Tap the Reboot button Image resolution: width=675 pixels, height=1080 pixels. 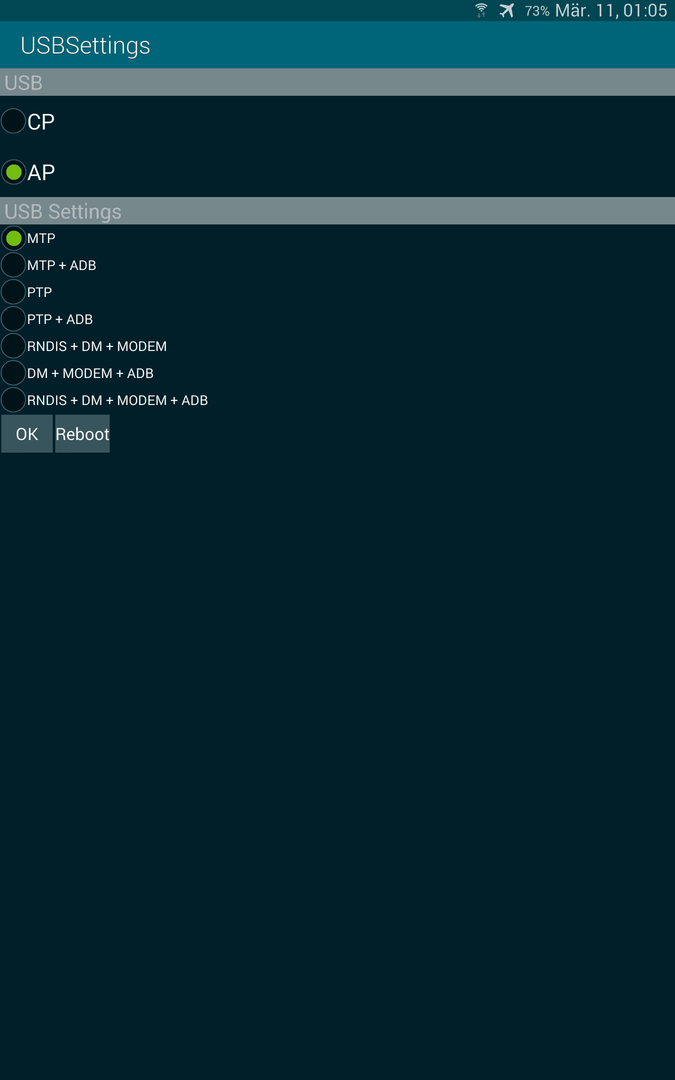(x=82, y=434)
